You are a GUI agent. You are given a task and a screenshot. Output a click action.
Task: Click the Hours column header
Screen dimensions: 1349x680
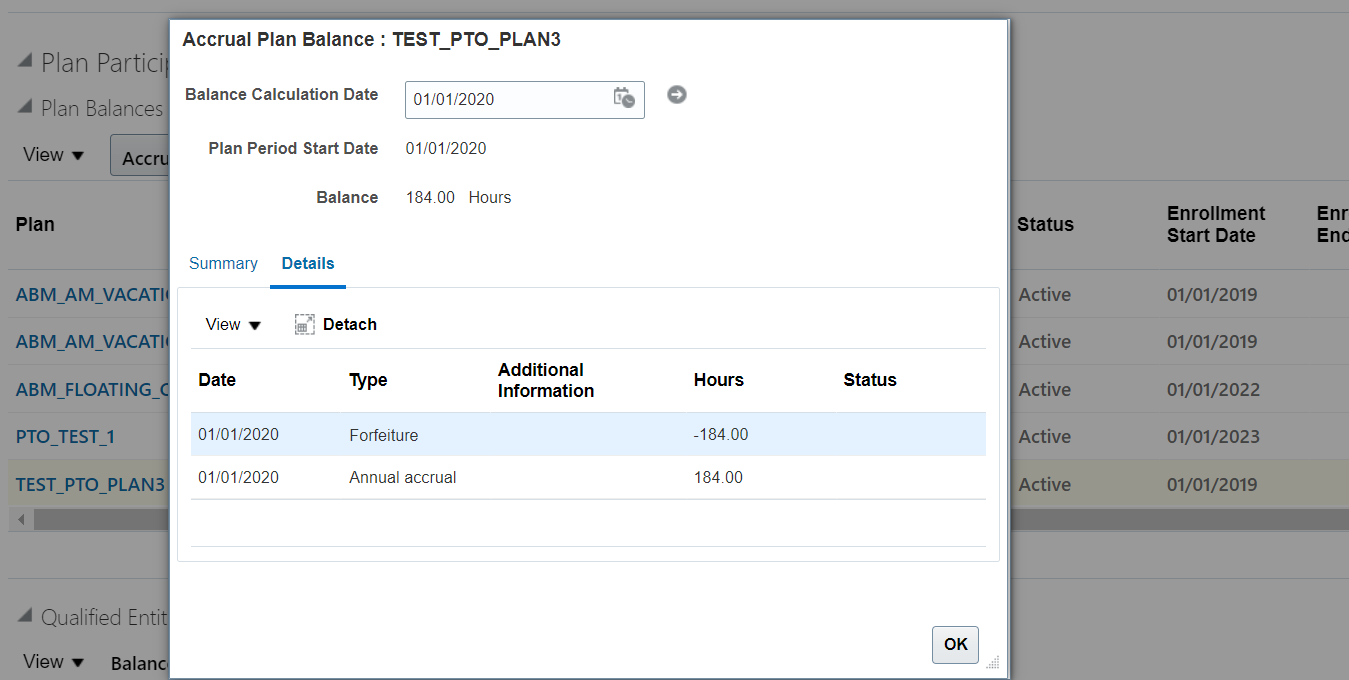[x=719, y=380]
